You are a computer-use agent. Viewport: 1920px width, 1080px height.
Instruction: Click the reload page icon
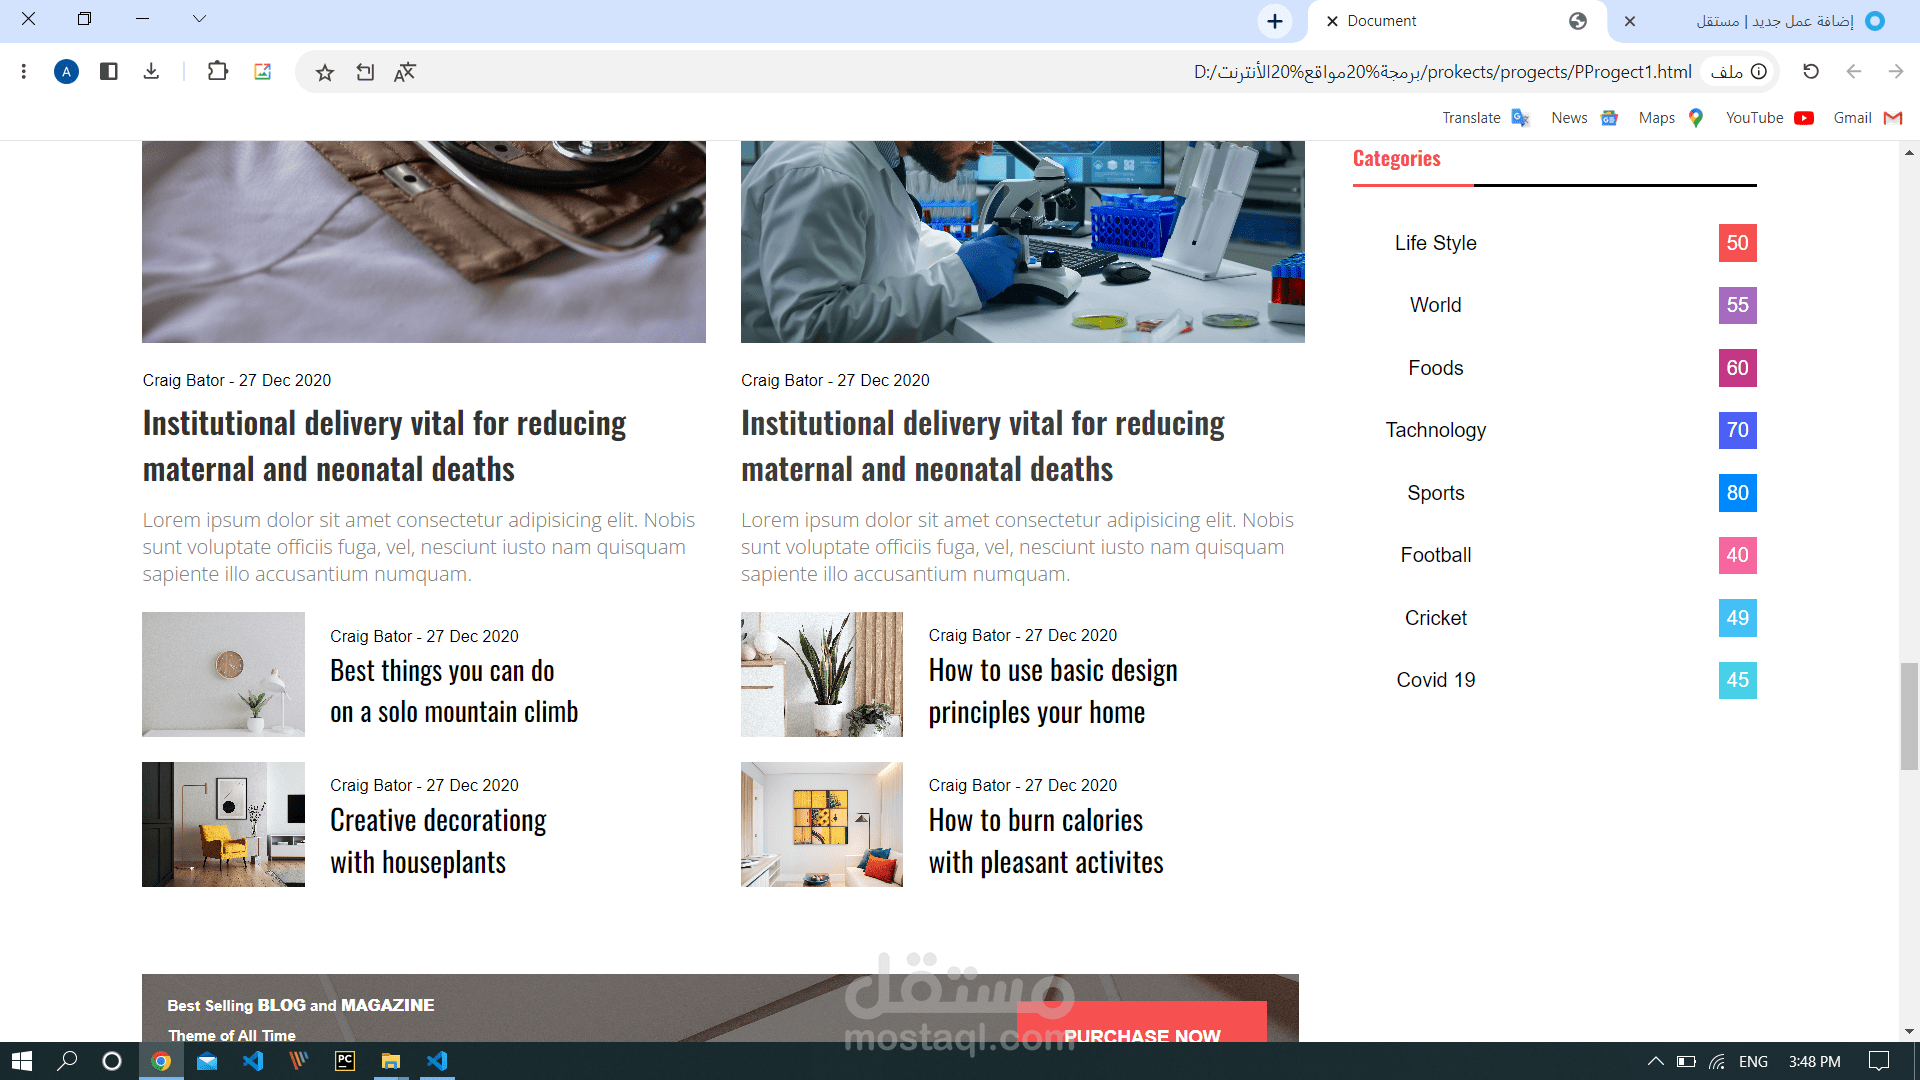point(1810,72)
